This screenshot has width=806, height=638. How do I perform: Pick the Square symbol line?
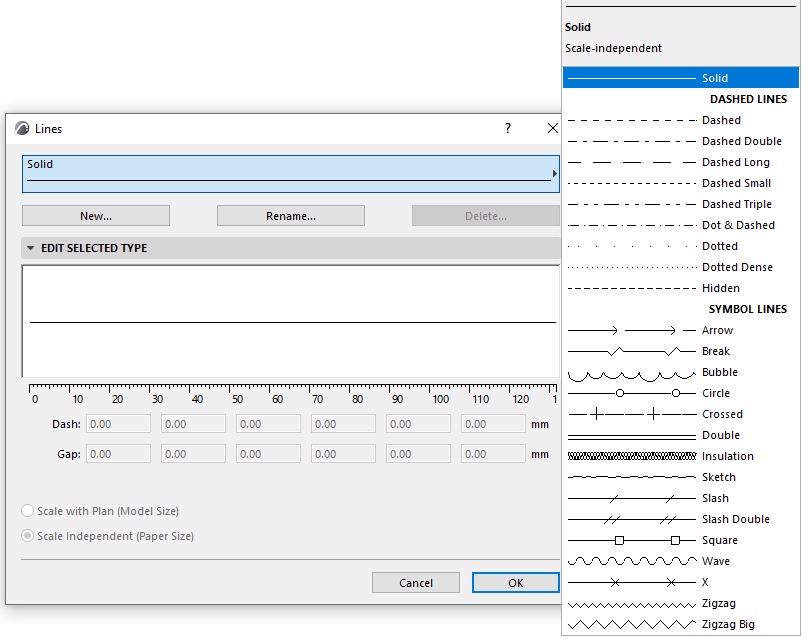[x=681, y=540]
